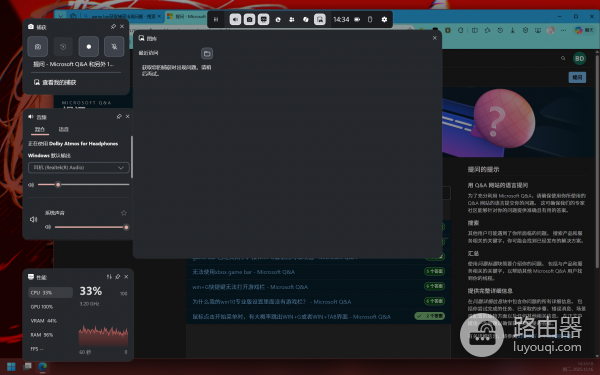Open Edge favorites star icon

point(487,30)
